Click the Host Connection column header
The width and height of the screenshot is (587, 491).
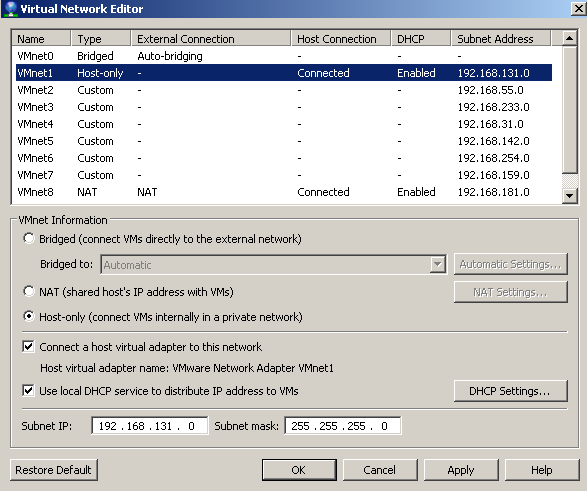pos(341,39)
